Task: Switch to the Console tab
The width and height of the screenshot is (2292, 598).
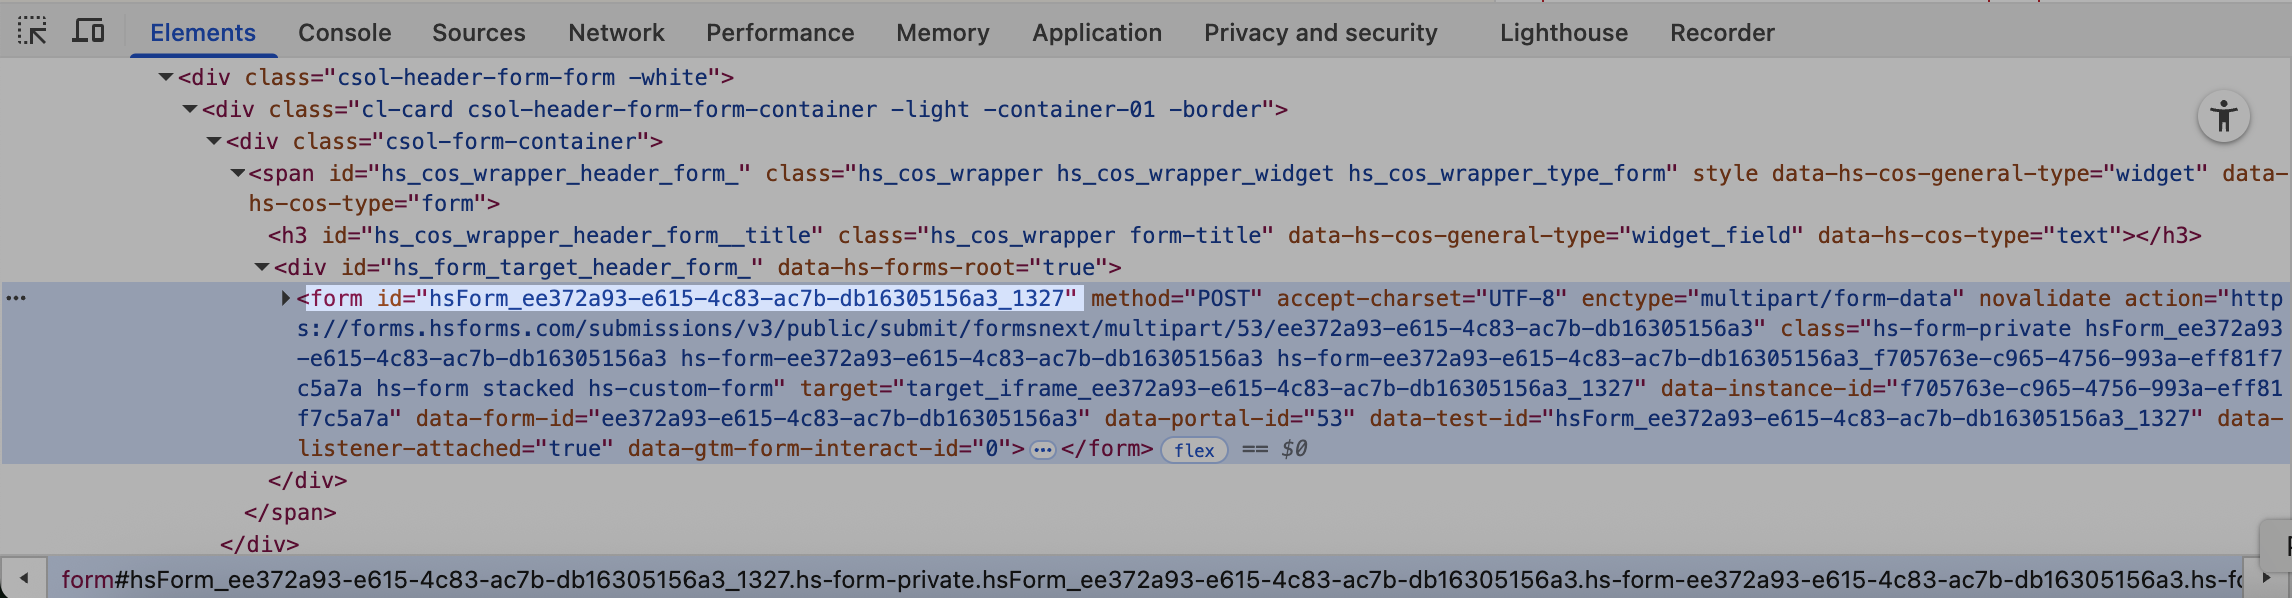Action: tap(344, 32)
